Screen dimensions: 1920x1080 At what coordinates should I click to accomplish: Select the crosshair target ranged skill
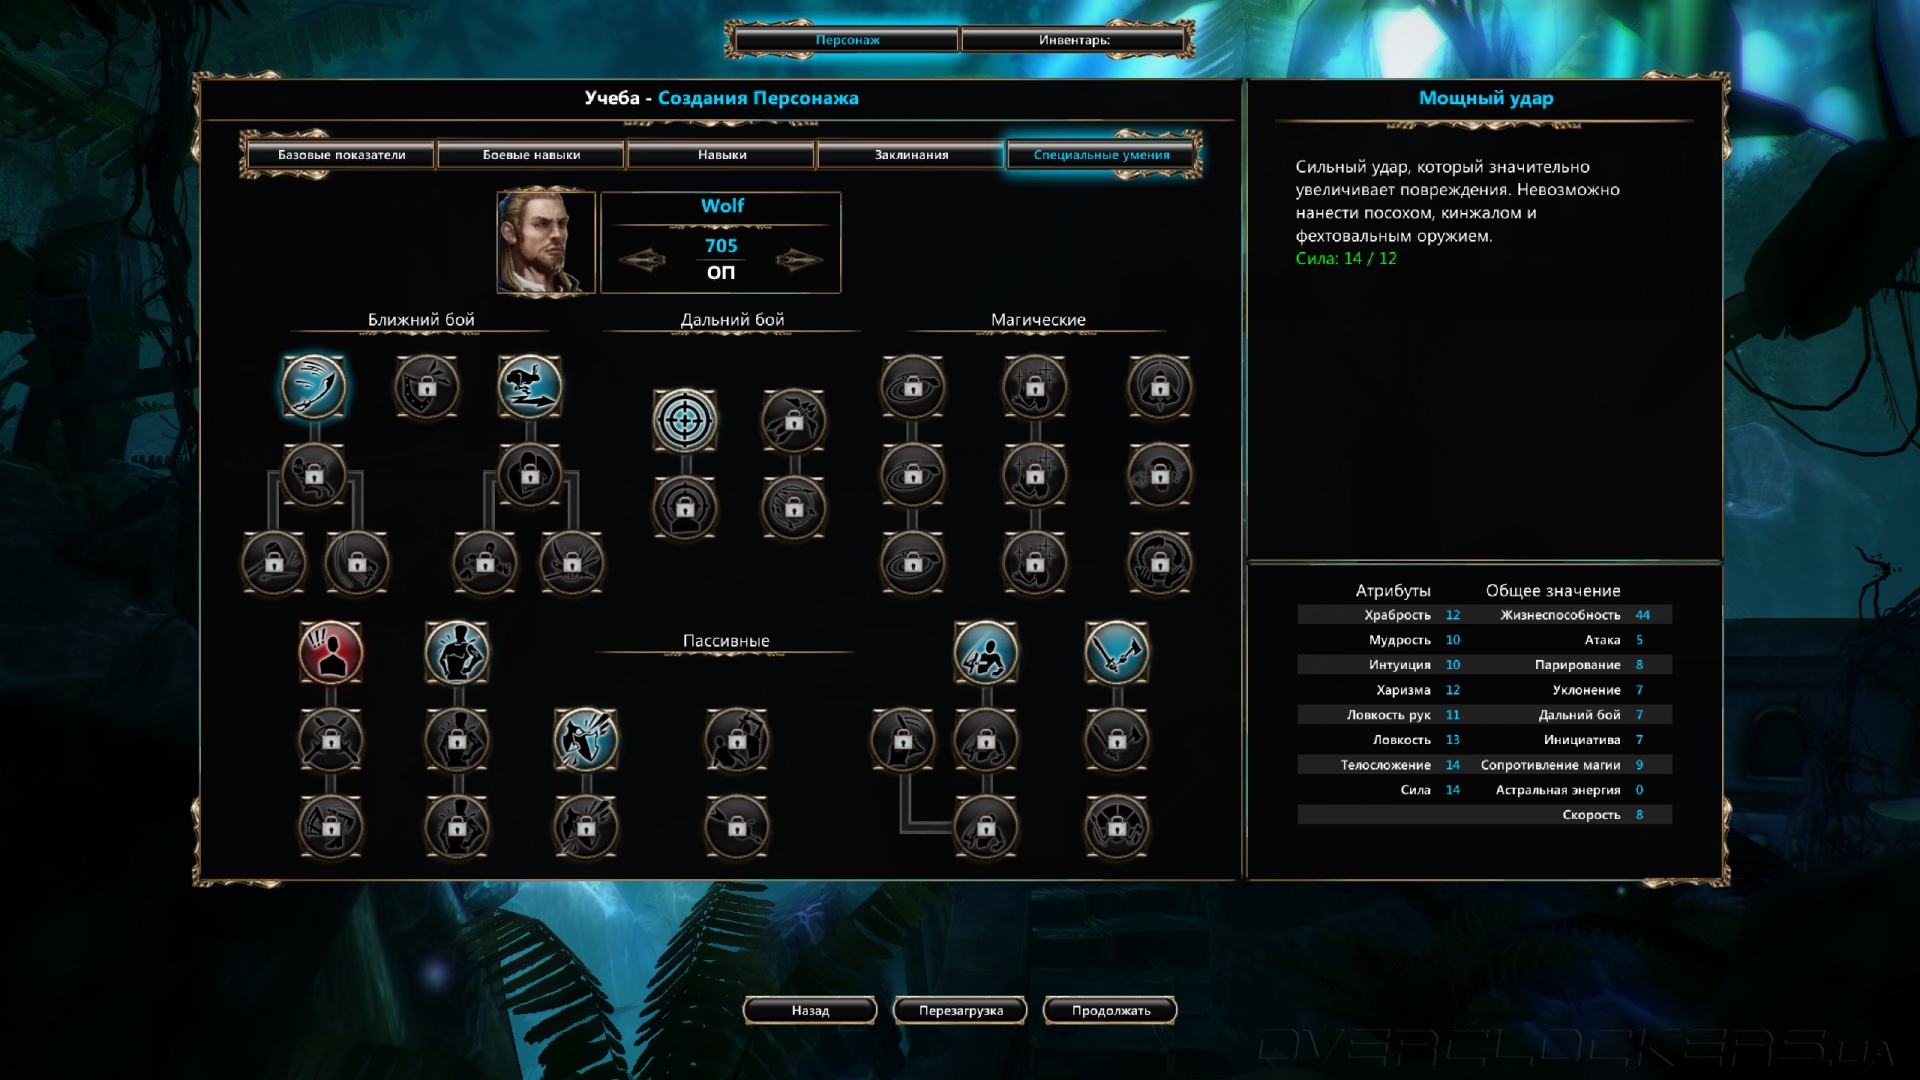(685, 420)
